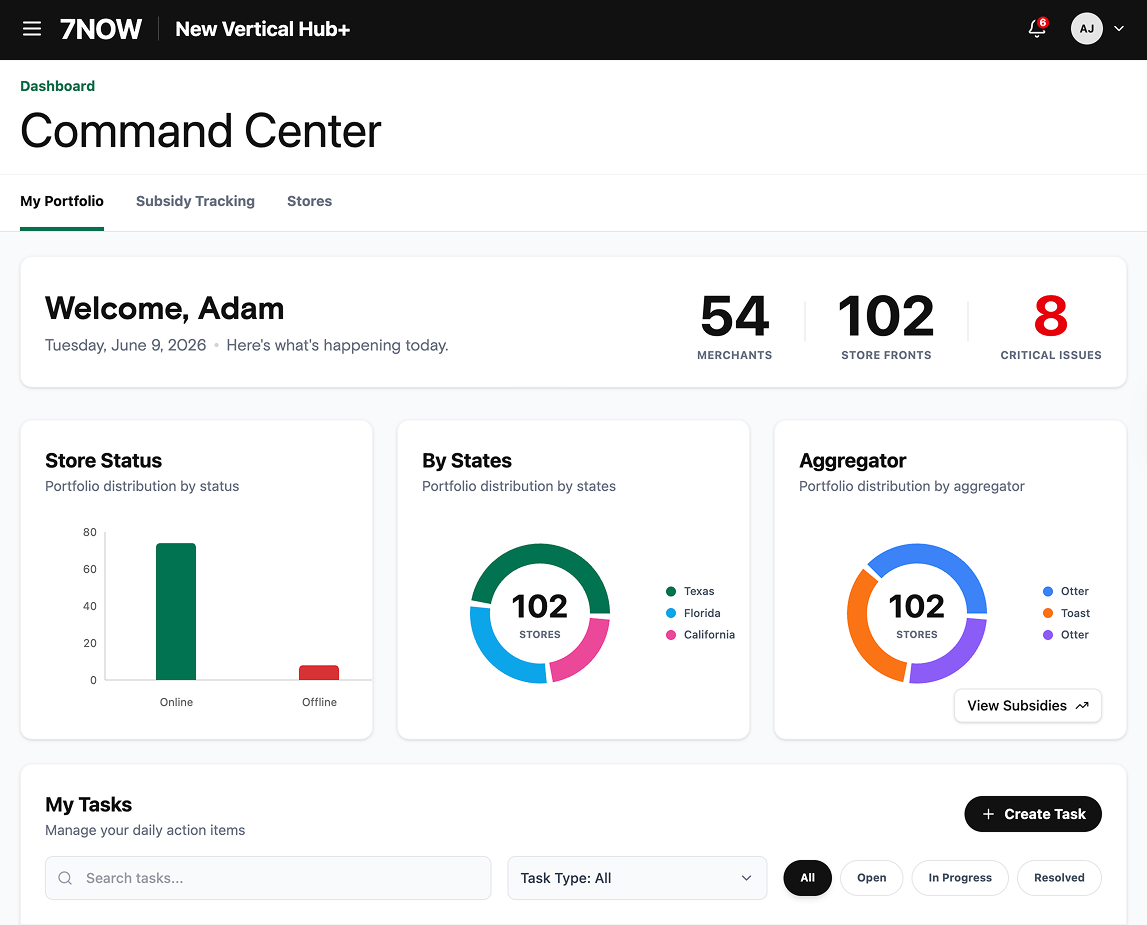Click the green Online bar
This screenshot has width=1147, height=925.
176,611
